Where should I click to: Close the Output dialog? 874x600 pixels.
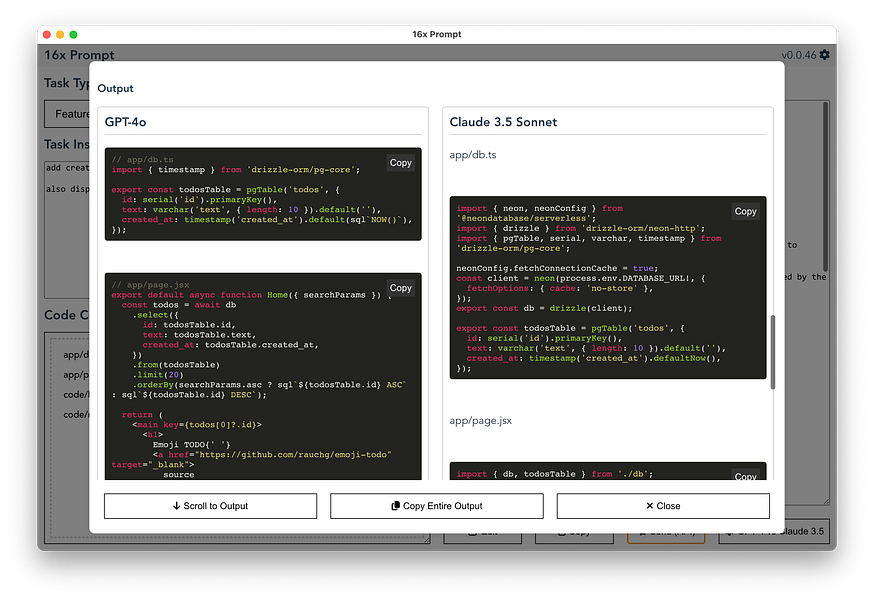tap(663, 506)
